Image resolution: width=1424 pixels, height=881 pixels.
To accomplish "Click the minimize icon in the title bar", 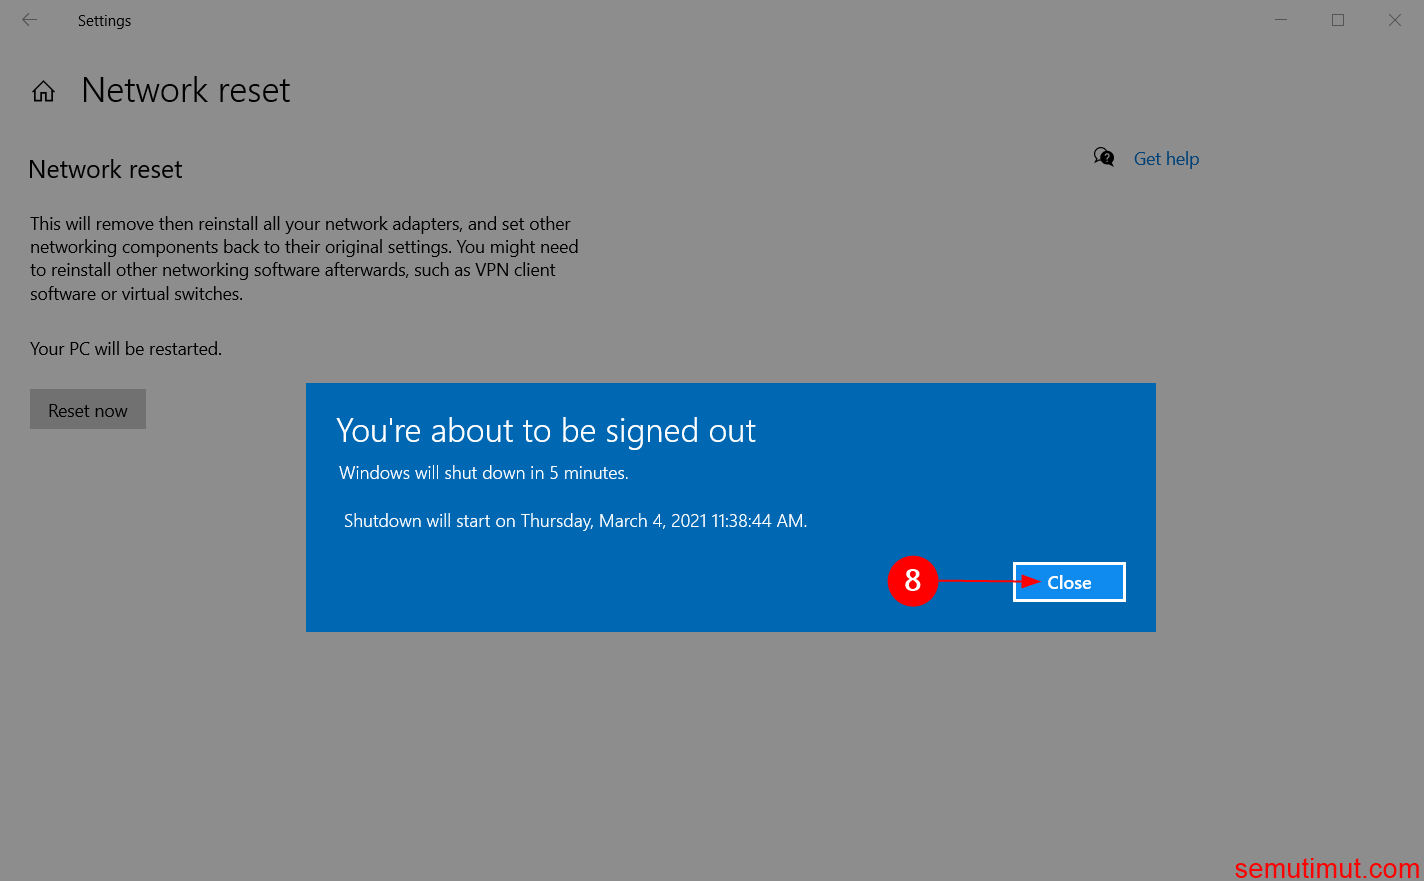I will [x=1280, y=20].
